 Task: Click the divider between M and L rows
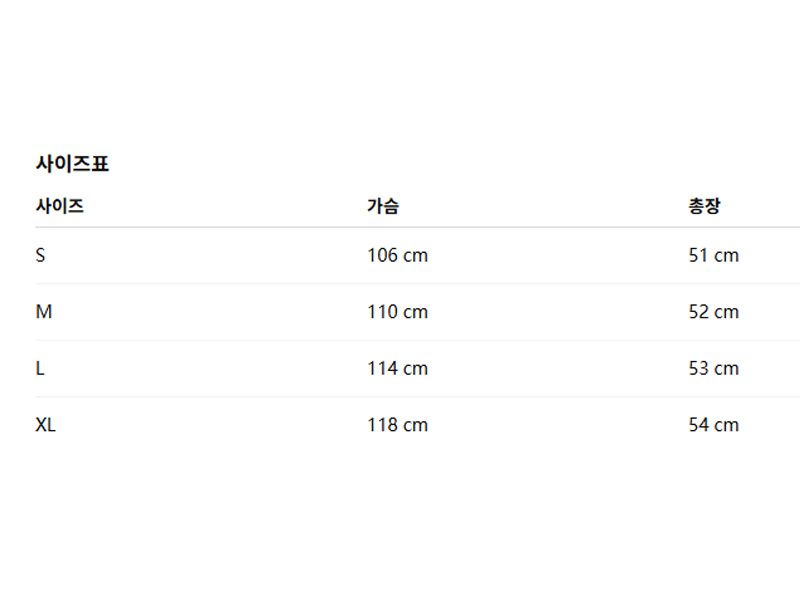coord(400,340)
